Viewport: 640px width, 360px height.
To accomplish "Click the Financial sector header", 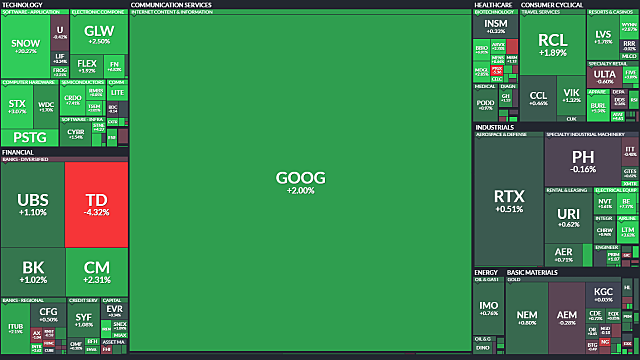I will pyautogui.click(x=18, y=152).
